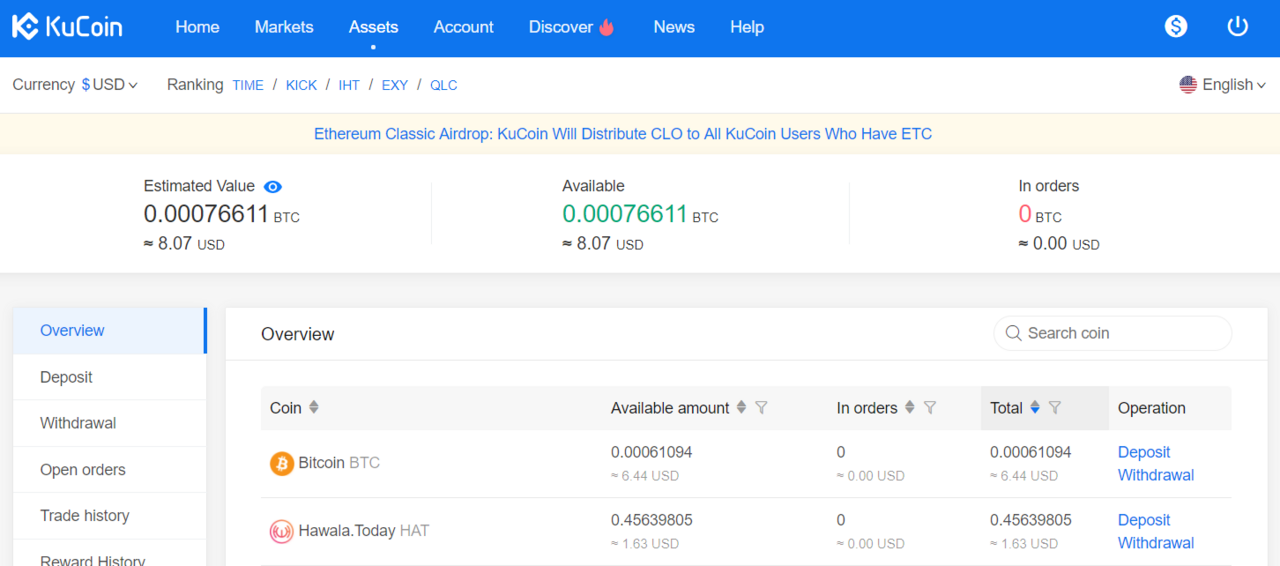Open the Markets menu

284,27
